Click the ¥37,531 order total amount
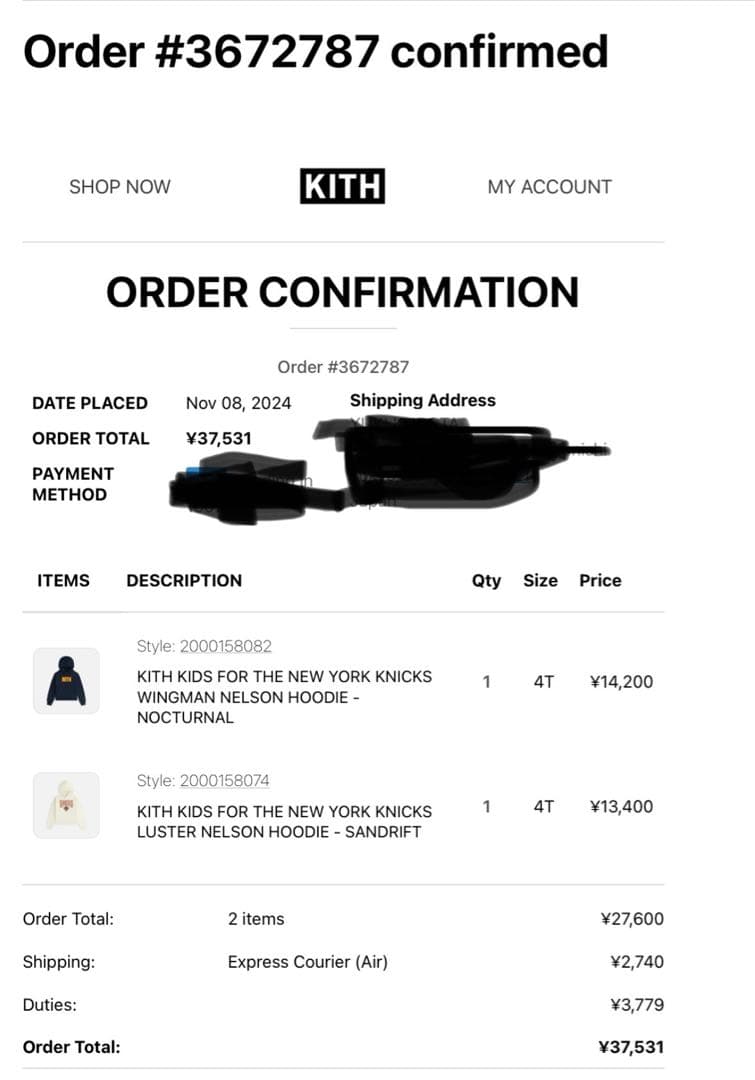Viewport: 755px width, 1080px height. point(217,437)
